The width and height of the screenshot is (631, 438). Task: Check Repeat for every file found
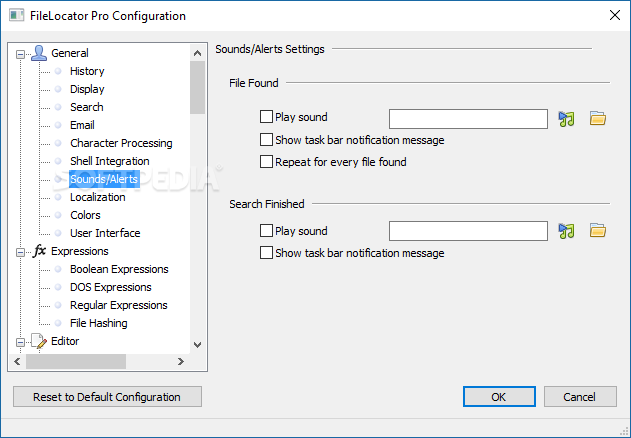tap(266, 161)
